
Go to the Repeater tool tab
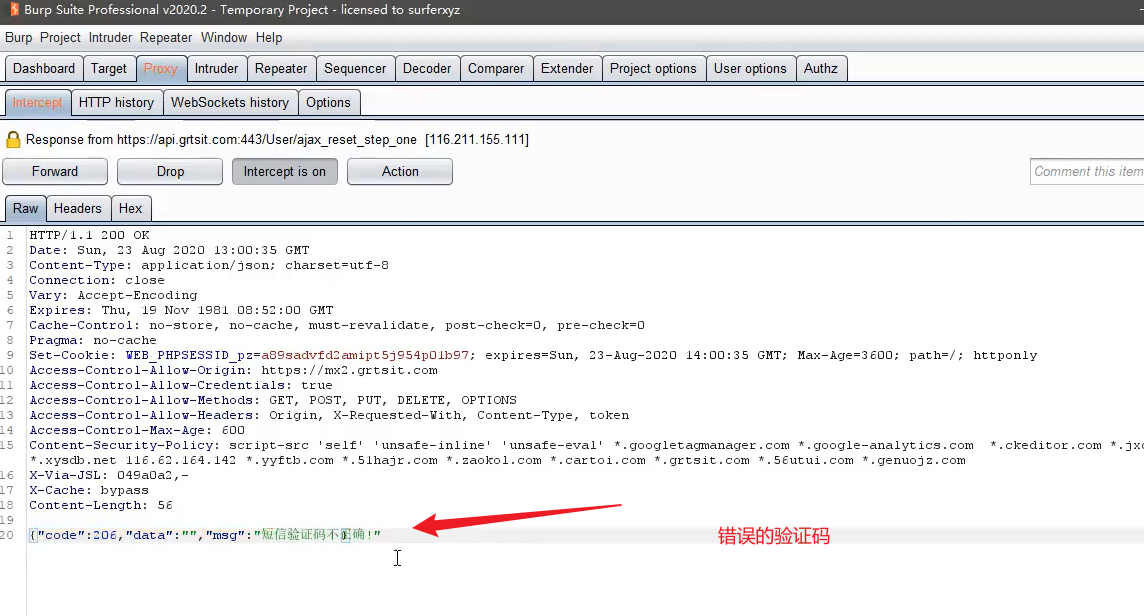(281, 69)
